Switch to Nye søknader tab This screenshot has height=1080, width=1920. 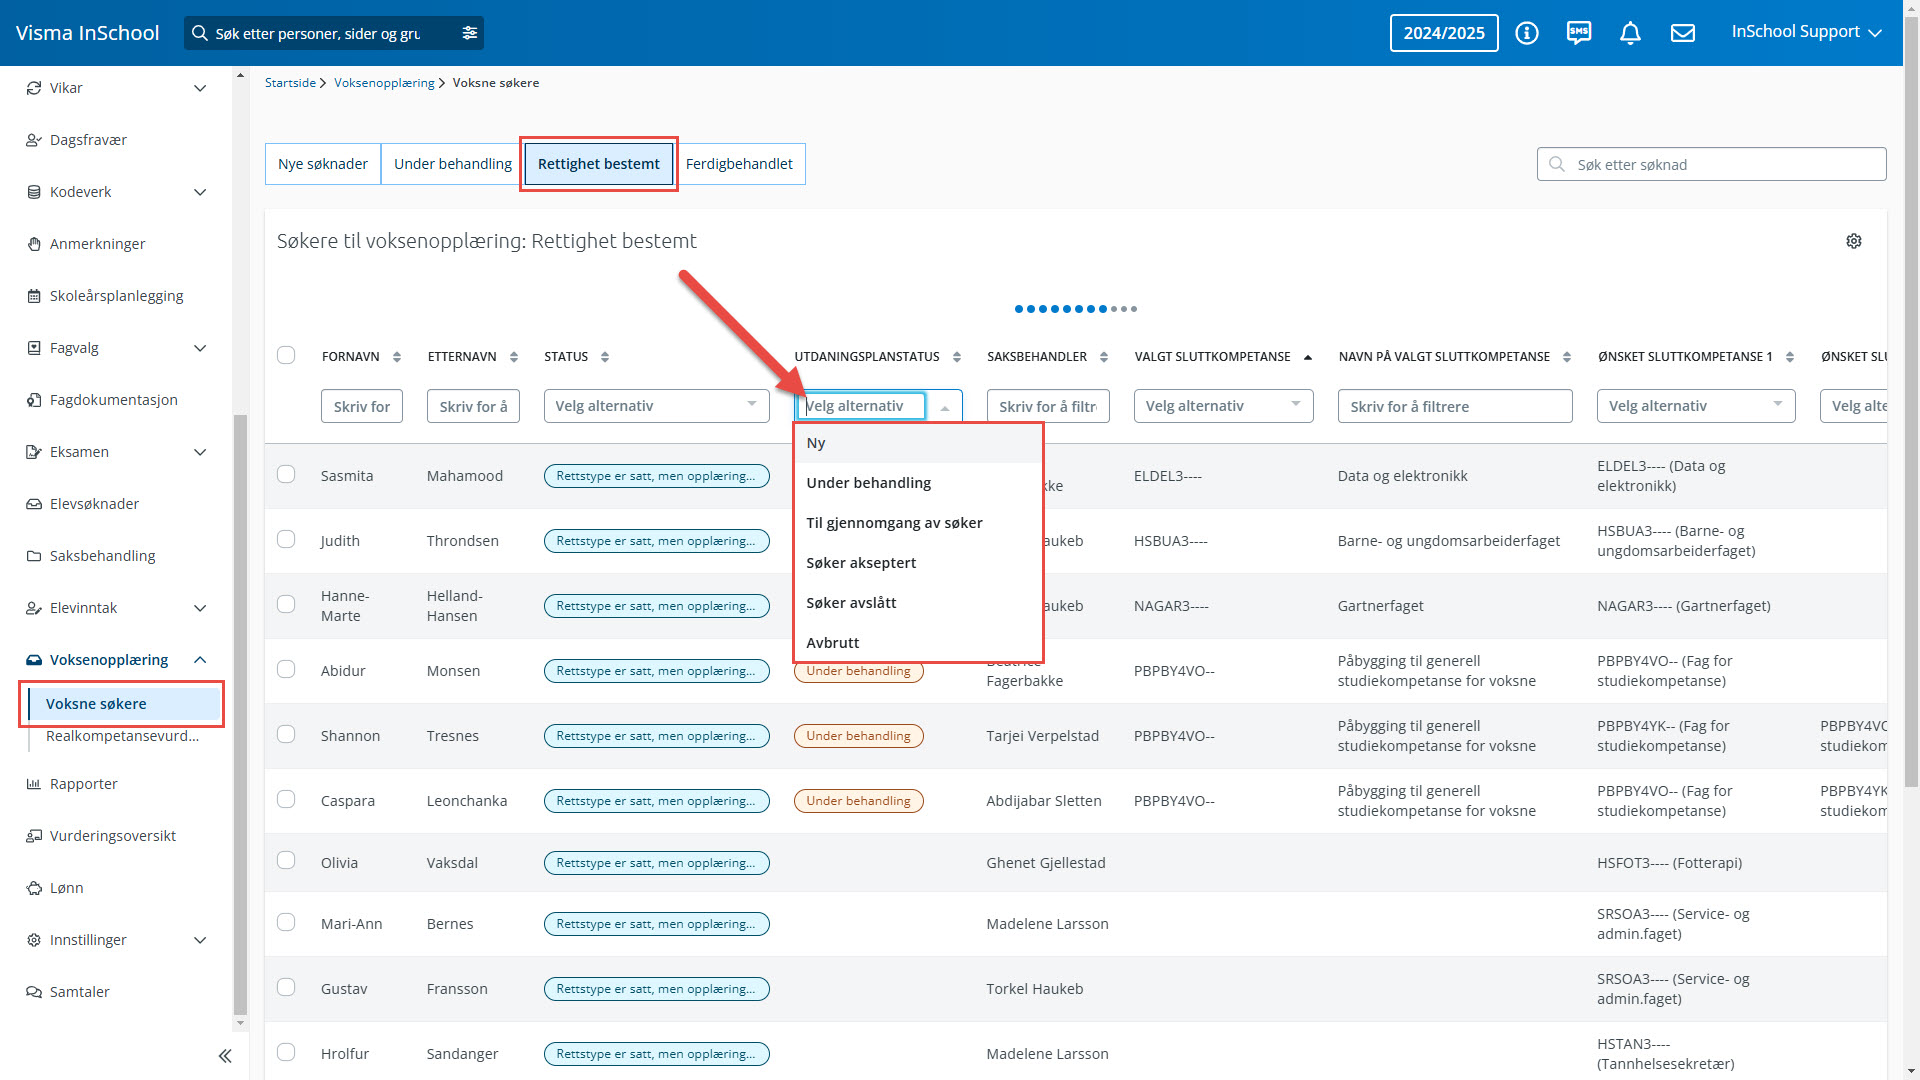pyautogui.click(x=323, y=164)
